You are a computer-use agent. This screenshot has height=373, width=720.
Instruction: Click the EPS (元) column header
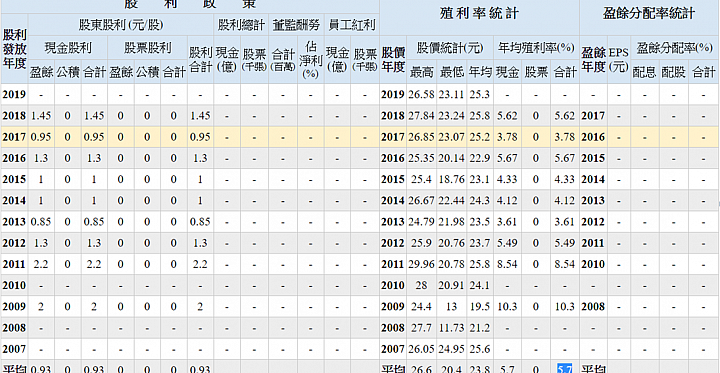[619, 60]
